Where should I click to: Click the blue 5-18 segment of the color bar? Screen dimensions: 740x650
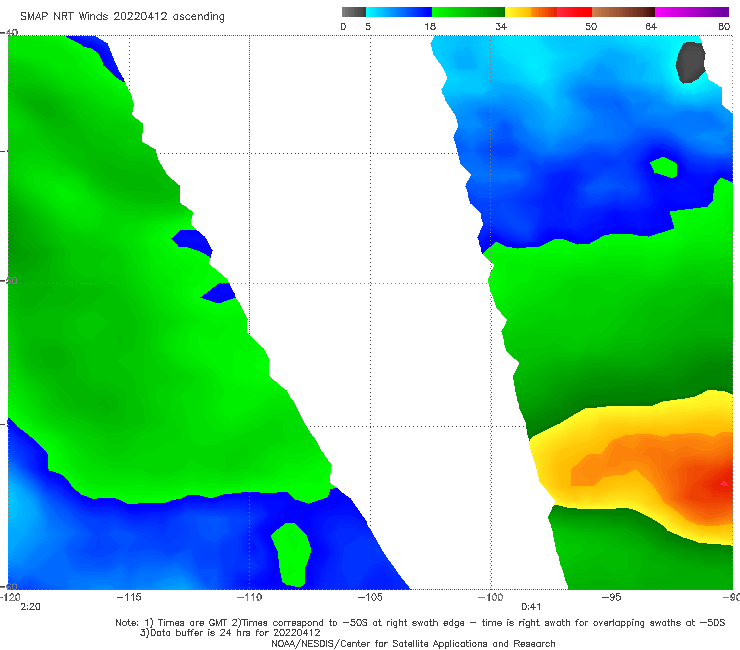point(399,12)
